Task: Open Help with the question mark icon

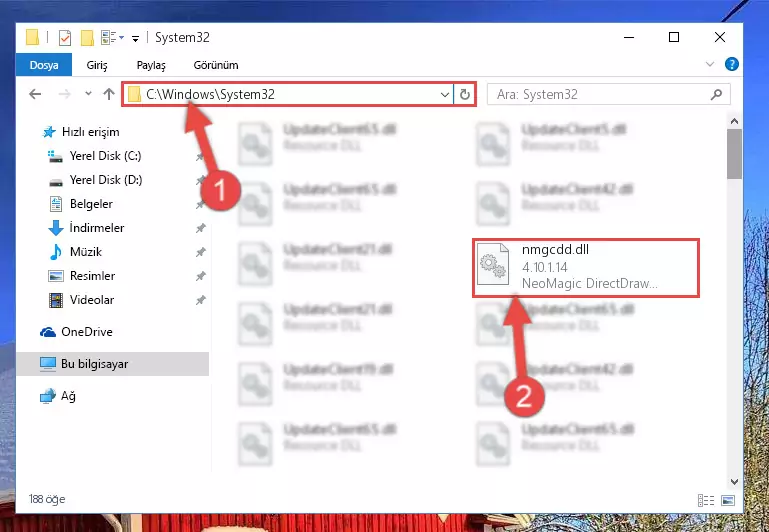Action: 731,64
